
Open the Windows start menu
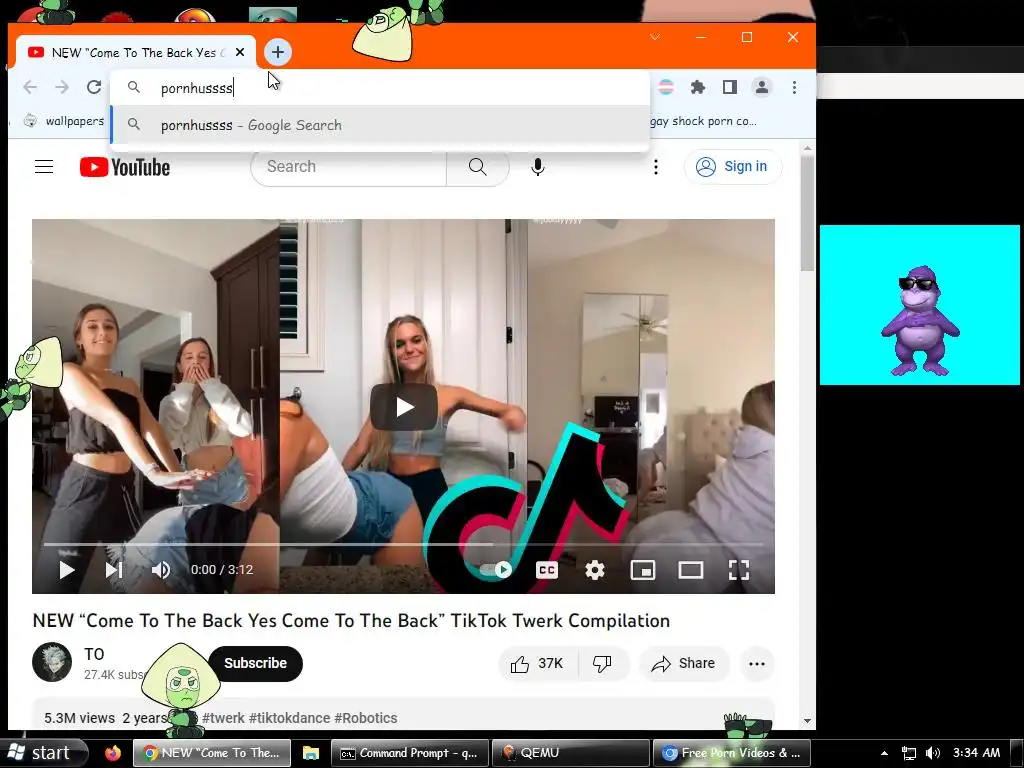[44, 753]
